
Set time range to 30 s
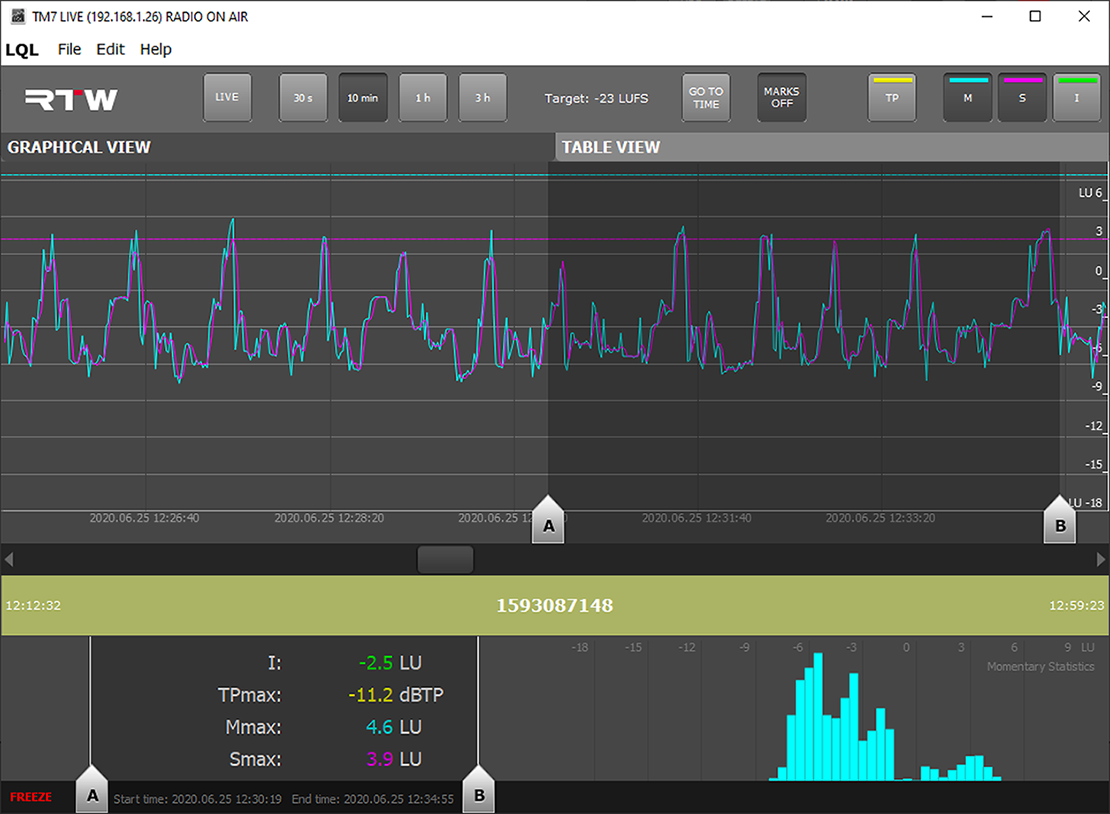click(303, 98)
